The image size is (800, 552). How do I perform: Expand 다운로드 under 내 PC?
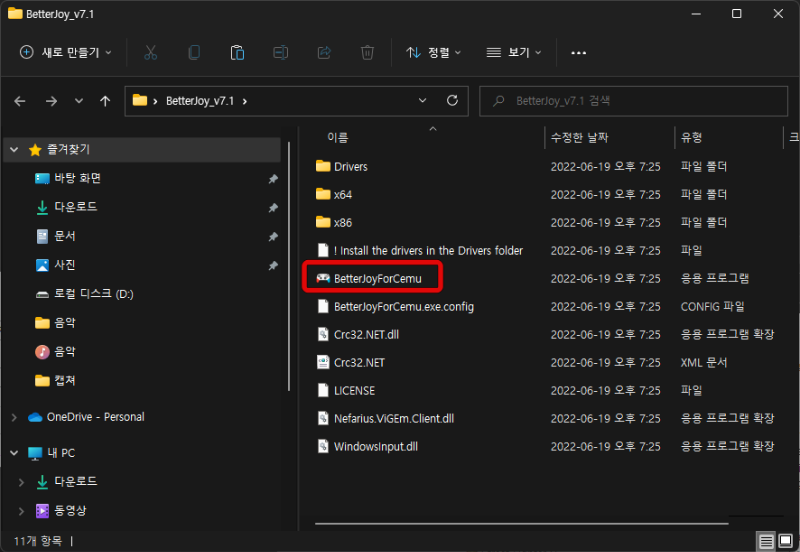coord(21,482)
